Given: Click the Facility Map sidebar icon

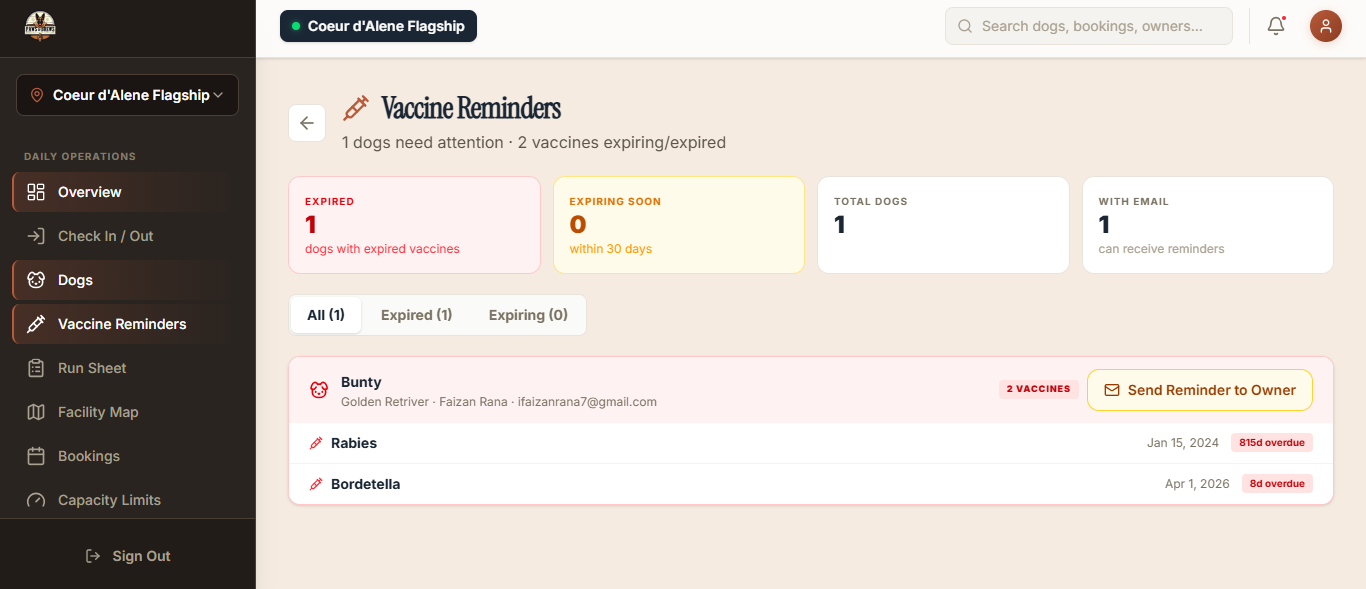Looking at the screenshot, I should 36,412.
